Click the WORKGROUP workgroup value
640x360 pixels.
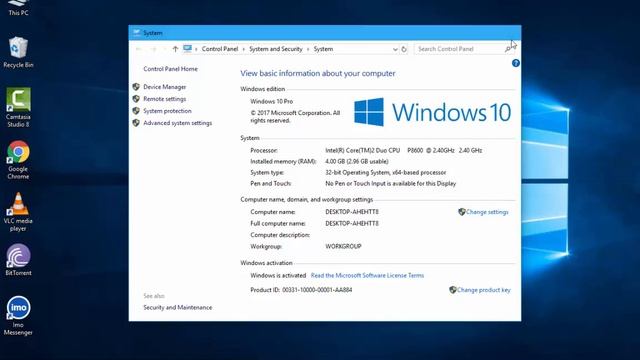pos(343,246)
